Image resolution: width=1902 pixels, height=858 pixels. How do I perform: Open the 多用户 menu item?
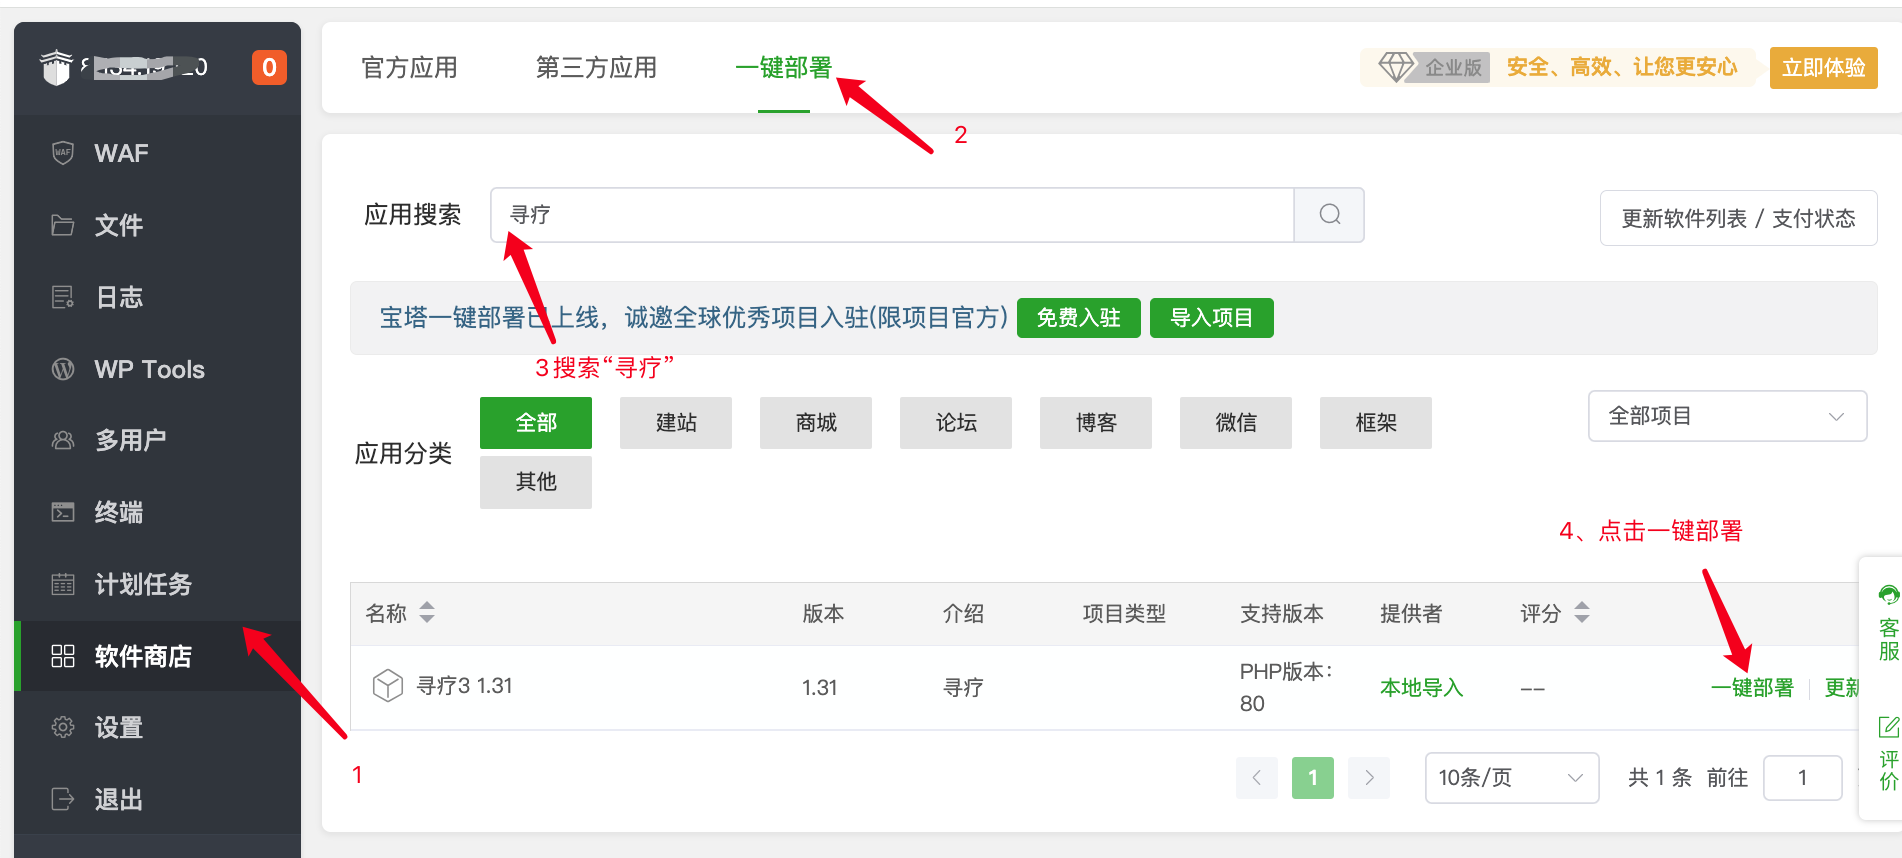click(x=158, y=440)
